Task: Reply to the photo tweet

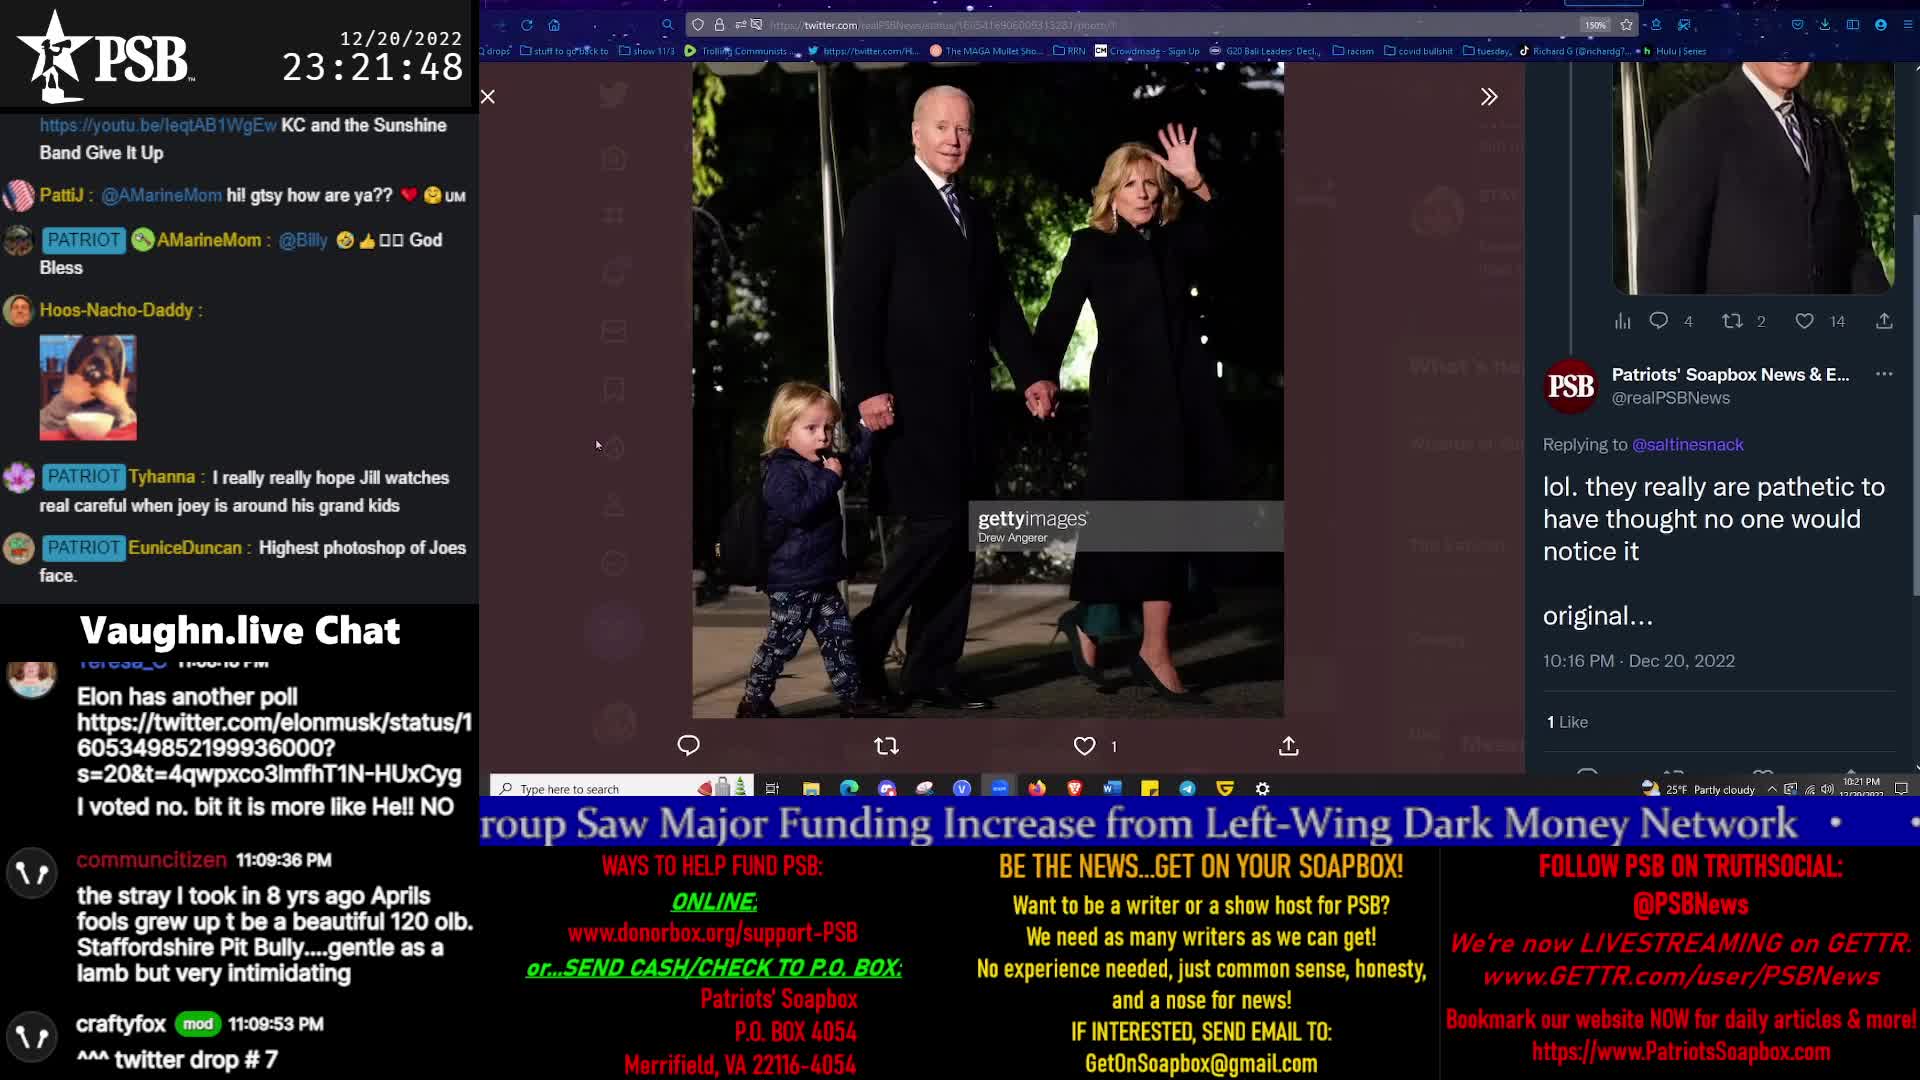Action: pos(688,746)
